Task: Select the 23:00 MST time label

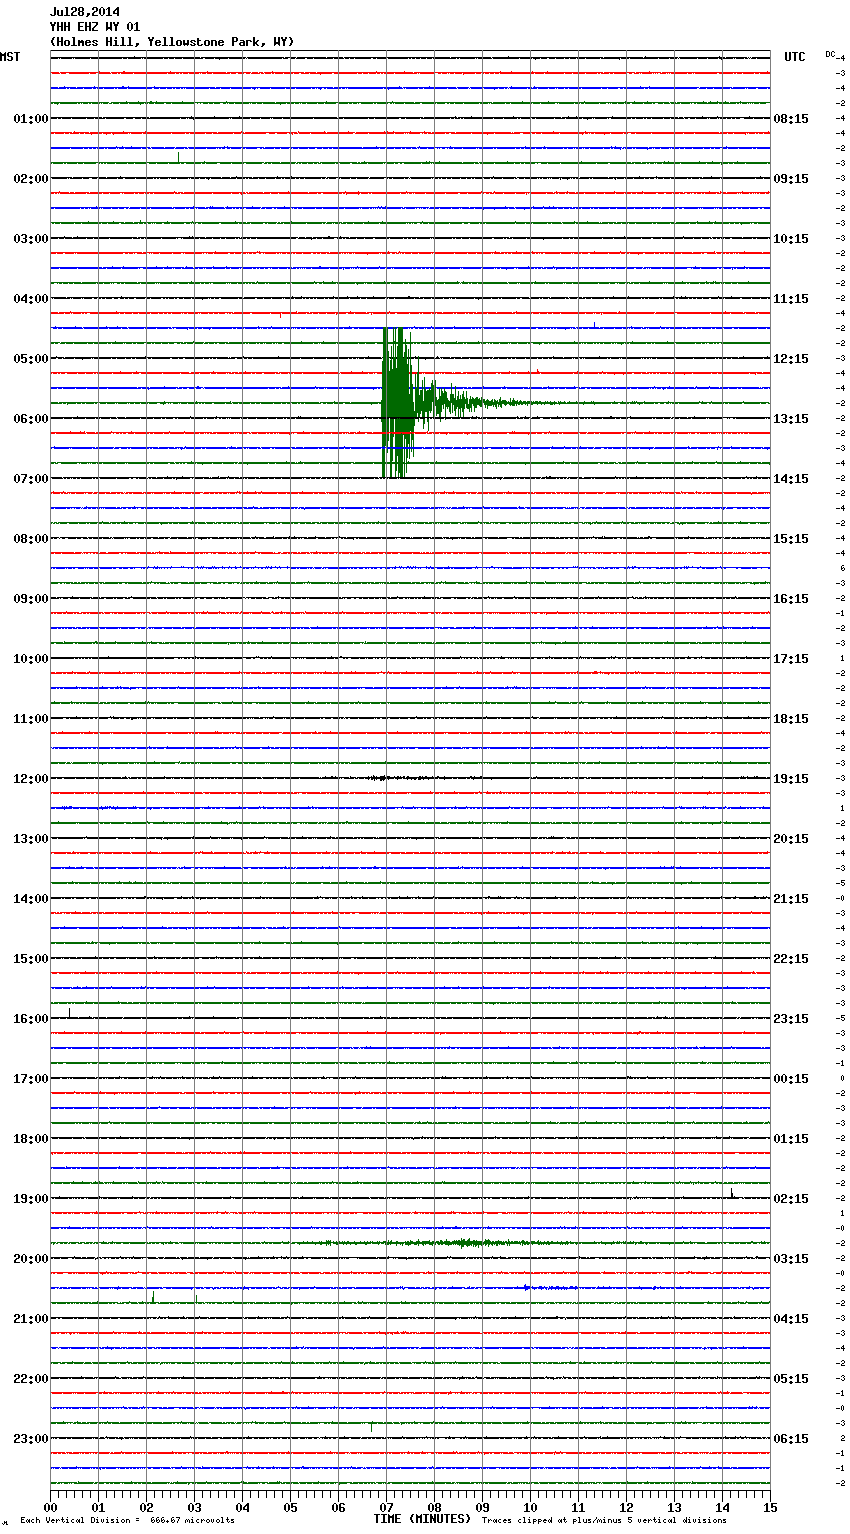Action: [31, 1439]
